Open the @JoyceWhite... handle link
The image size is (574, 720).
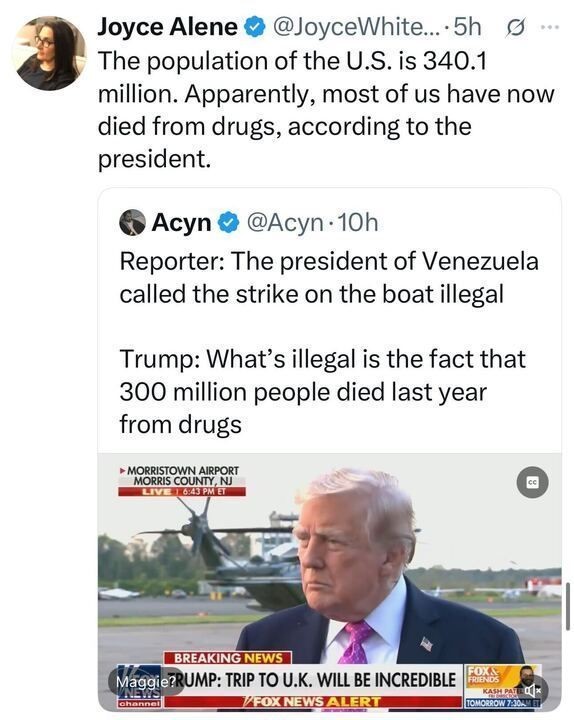pyautogui.click(x=353, y=27)
